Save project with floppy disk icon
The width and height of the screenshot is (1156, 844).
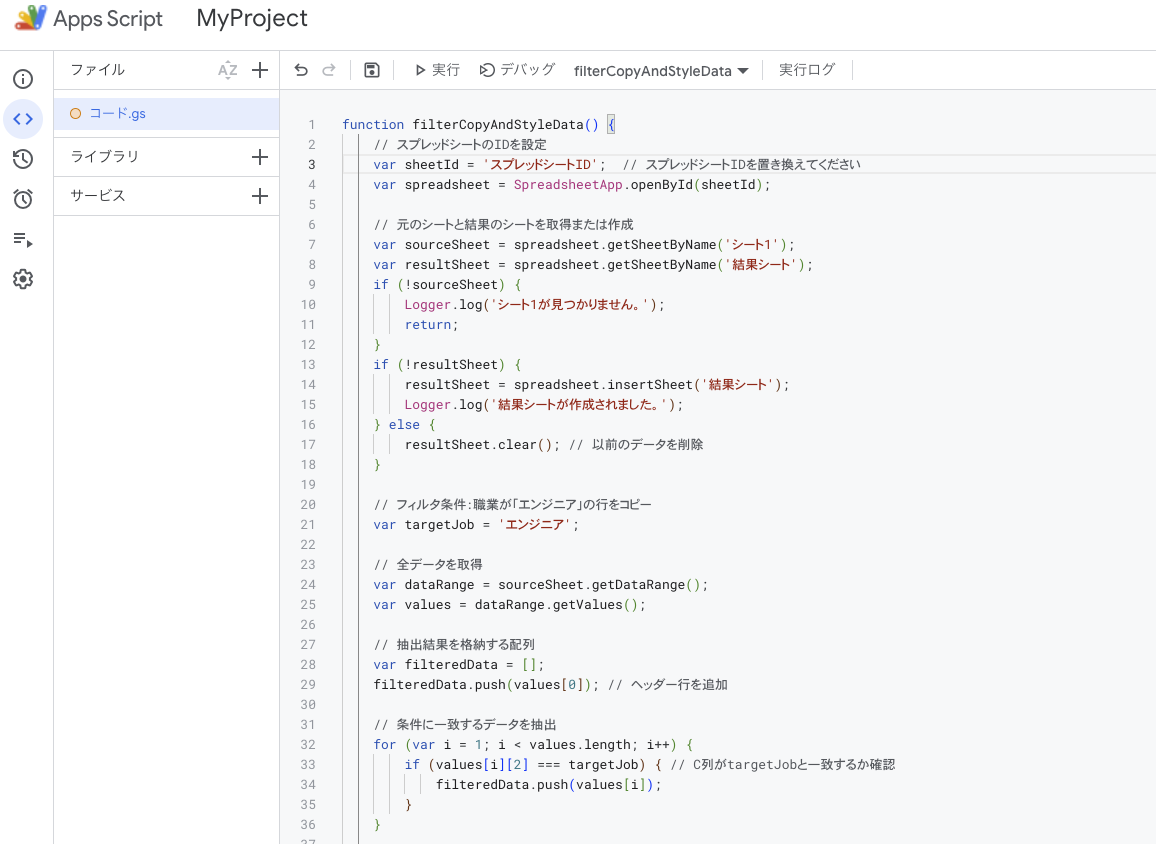click(x=372, y=70)
